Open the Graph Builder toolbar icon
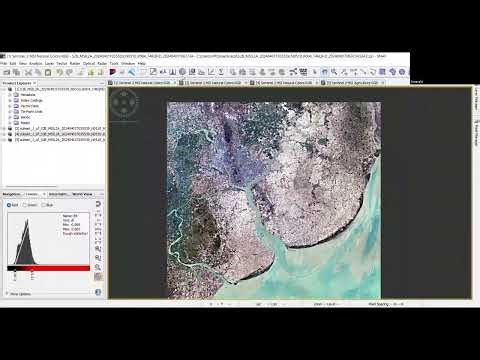 pyautogui.click(x=293, y=72)
